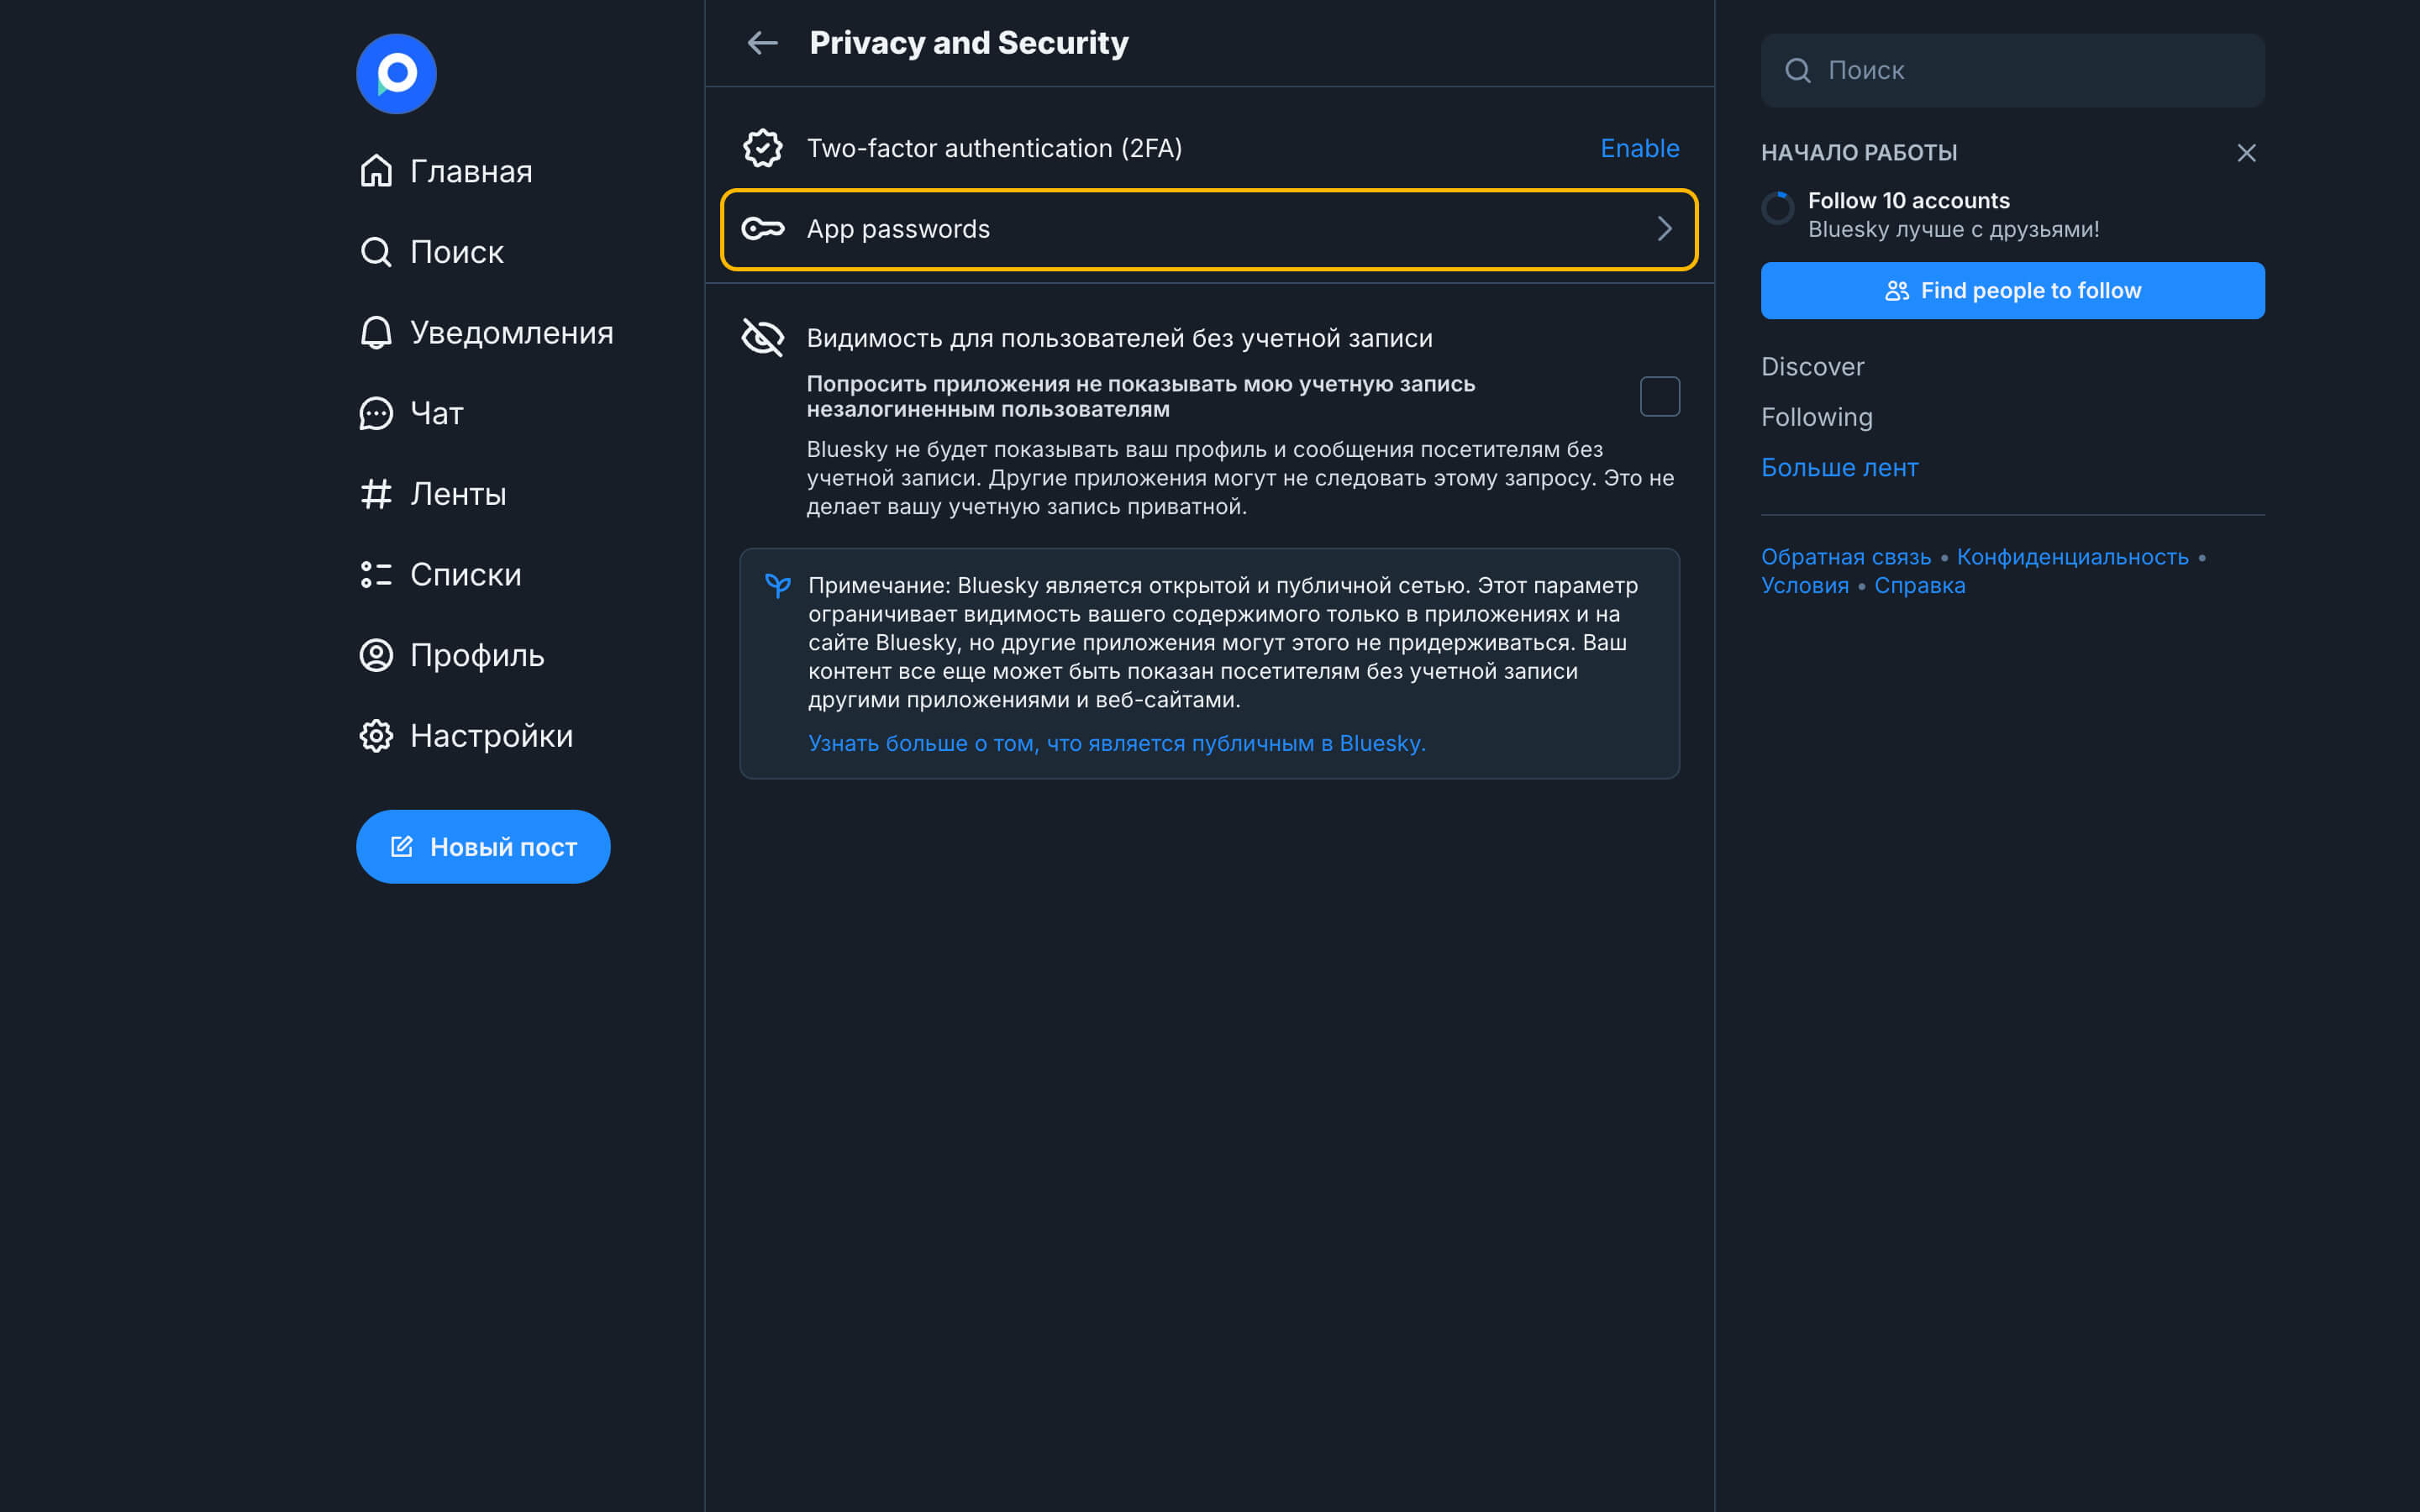Screen dimensions: 2420x1512
Task: Enable two-factor authentication
Action: 1639,148
